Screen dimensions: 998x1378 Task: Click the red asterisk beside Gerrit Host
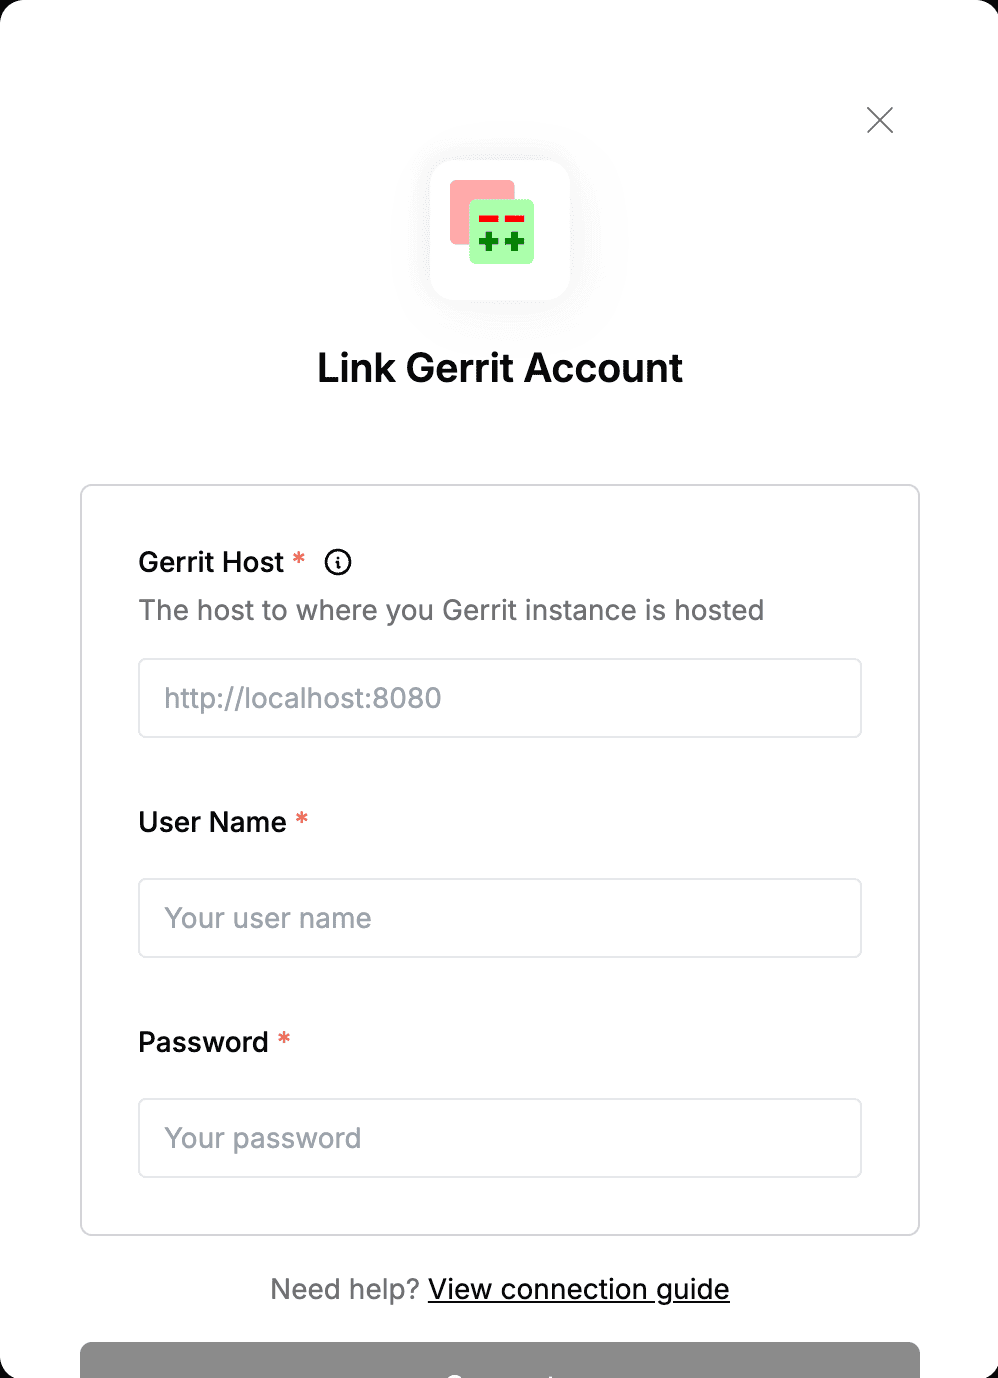pyautogui.click(x=298, y=558)
